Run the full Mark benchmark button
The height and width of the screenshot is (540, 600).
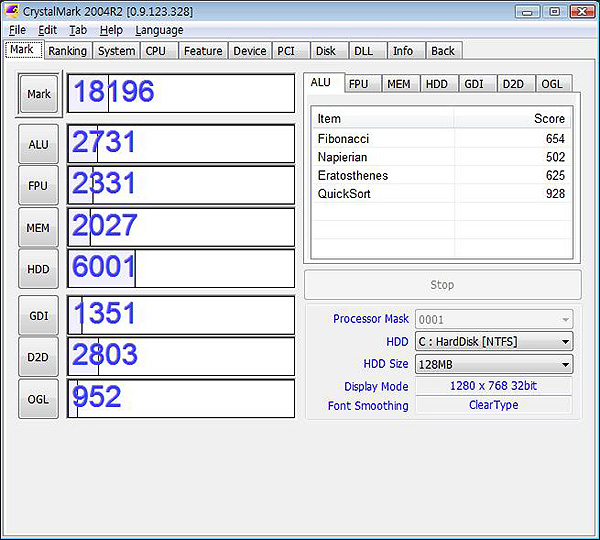(39, 94)
